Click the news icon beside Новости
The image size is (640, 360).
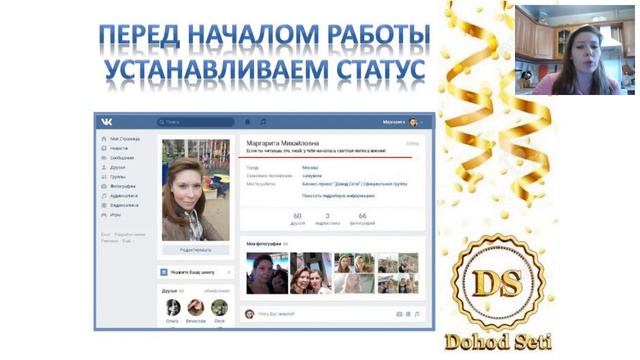104,148
